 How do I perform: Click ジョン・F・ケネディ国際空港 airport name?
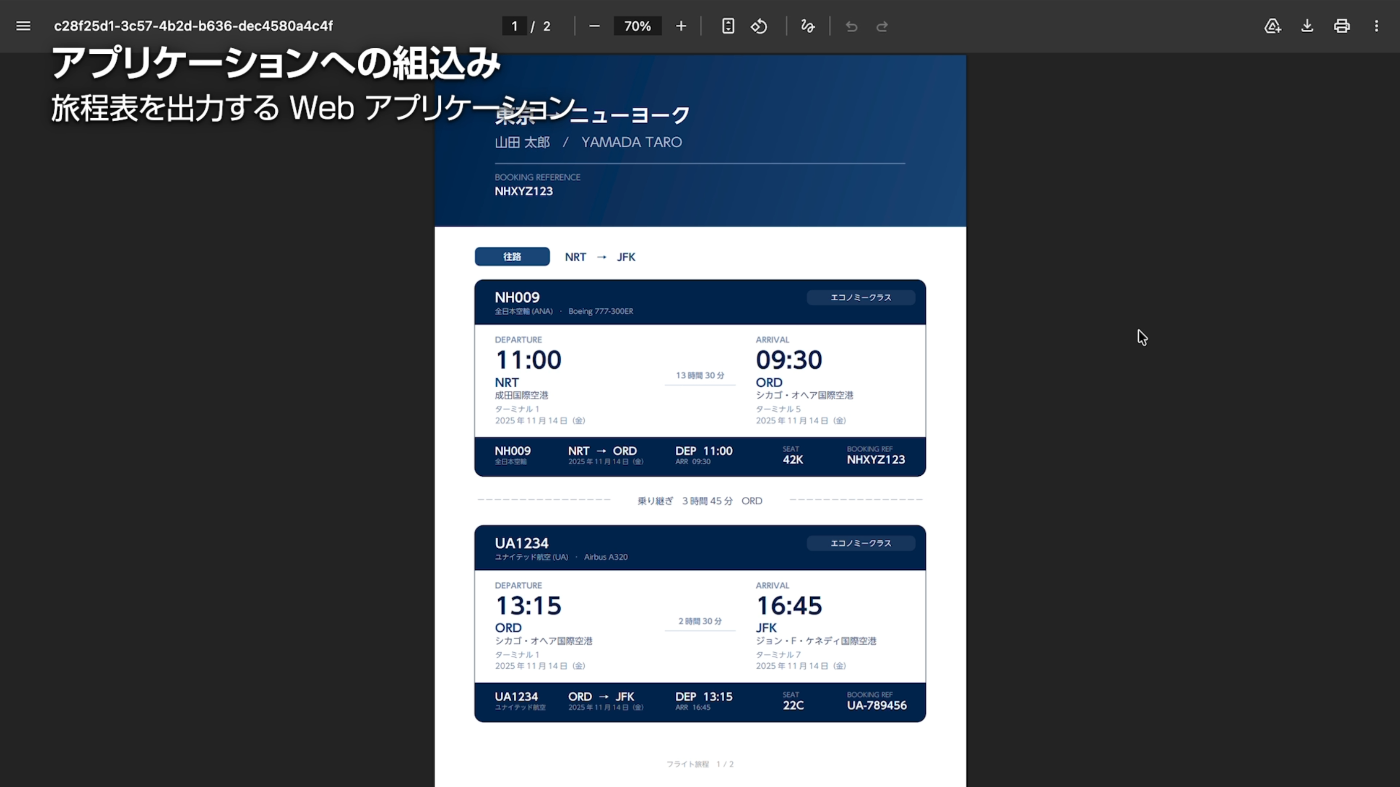click(x=816, y=641)
